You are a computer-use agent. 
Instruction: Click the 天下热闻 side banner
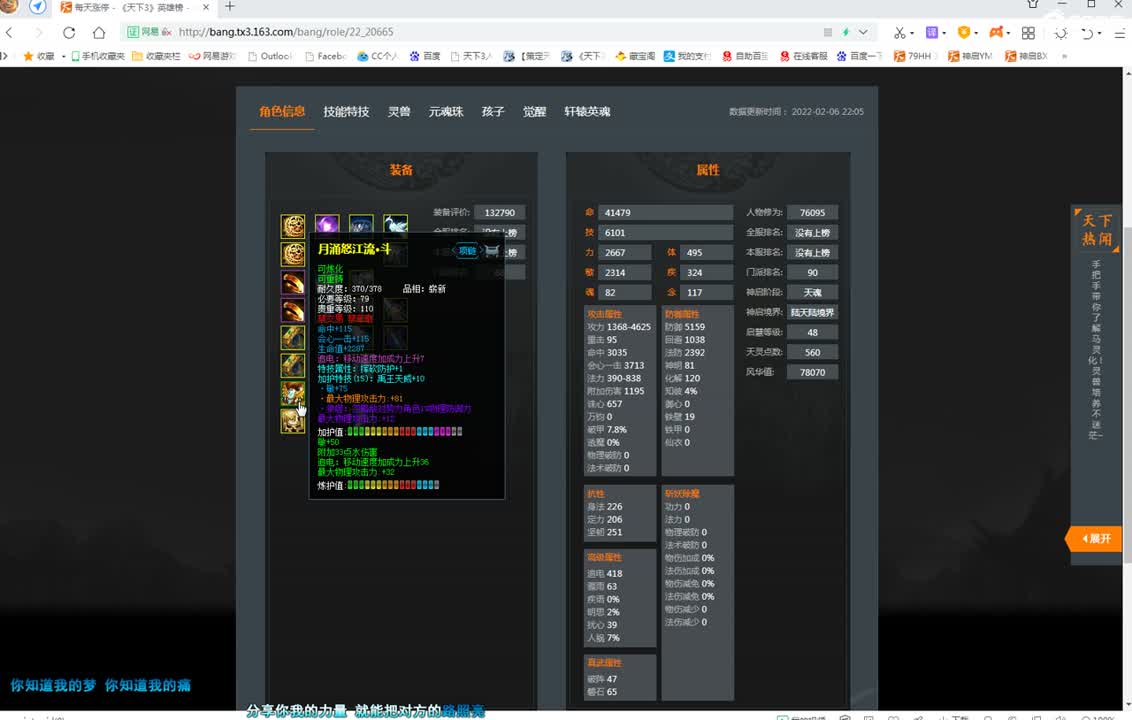(x=1096, y=230)
